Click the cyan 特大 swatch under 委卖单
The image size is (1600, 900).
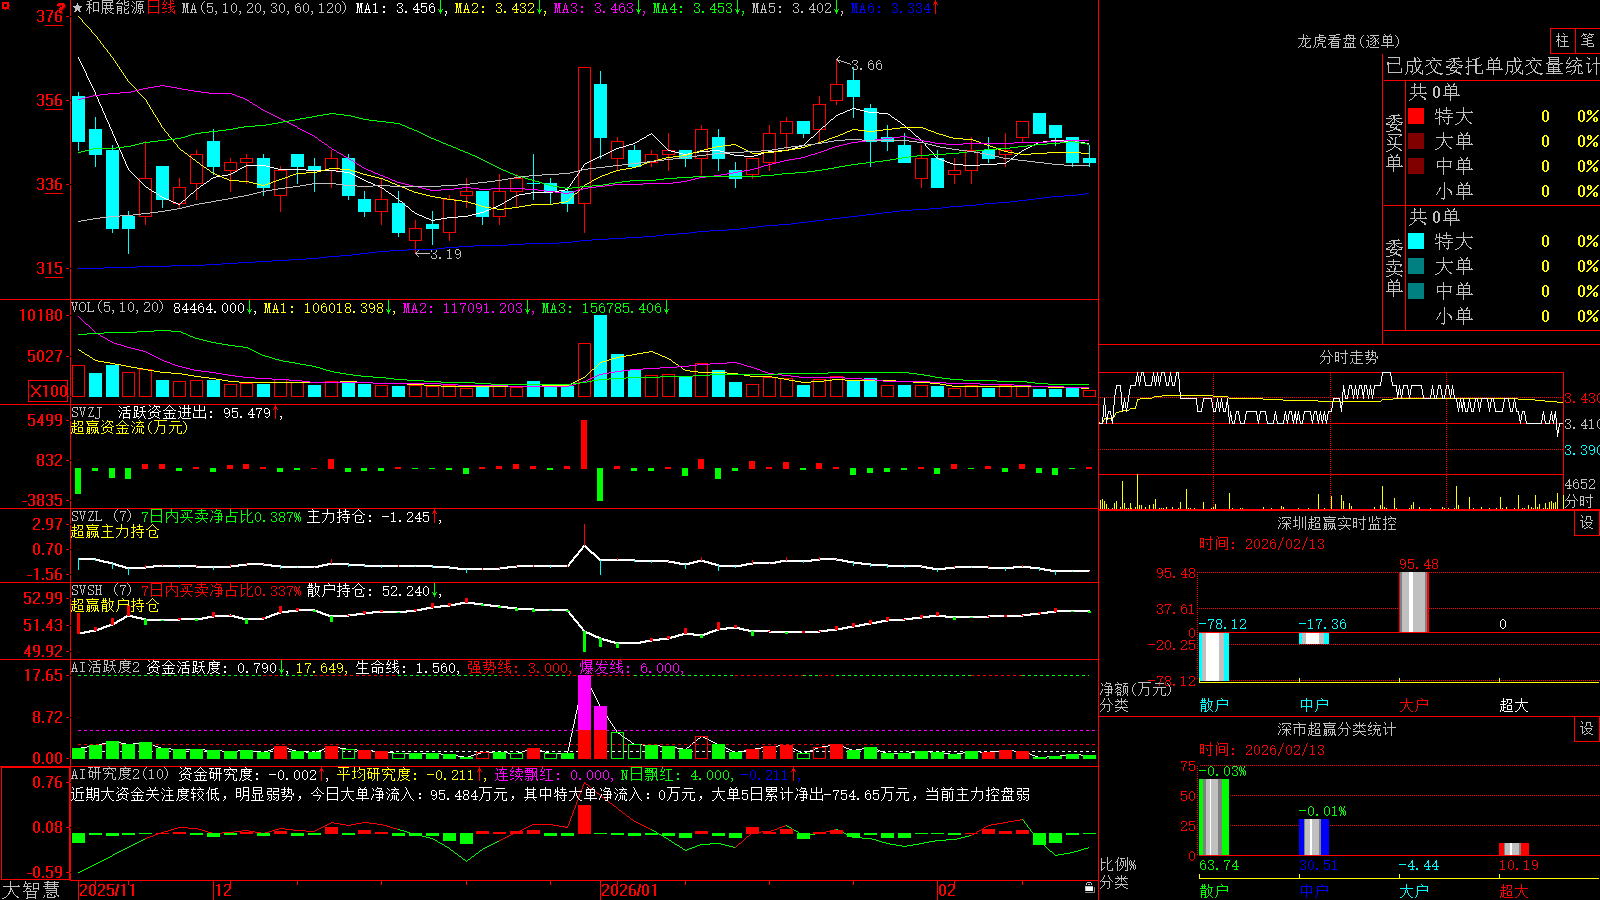click(x=1416, y=241)
